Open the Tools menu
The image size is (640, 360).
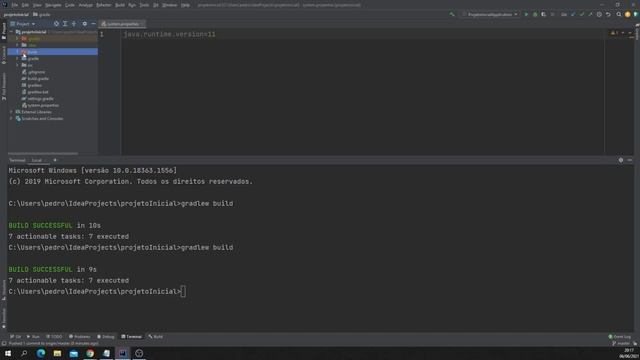pos(144,5)
